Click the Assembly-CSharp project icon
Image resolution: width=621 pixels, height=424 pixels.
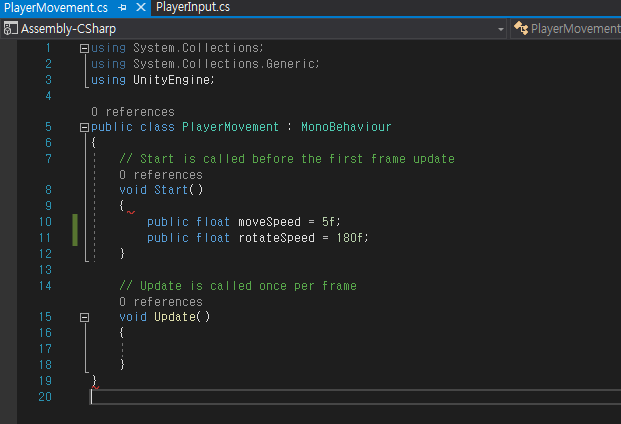pyautogui.click(x=10, y=29)
